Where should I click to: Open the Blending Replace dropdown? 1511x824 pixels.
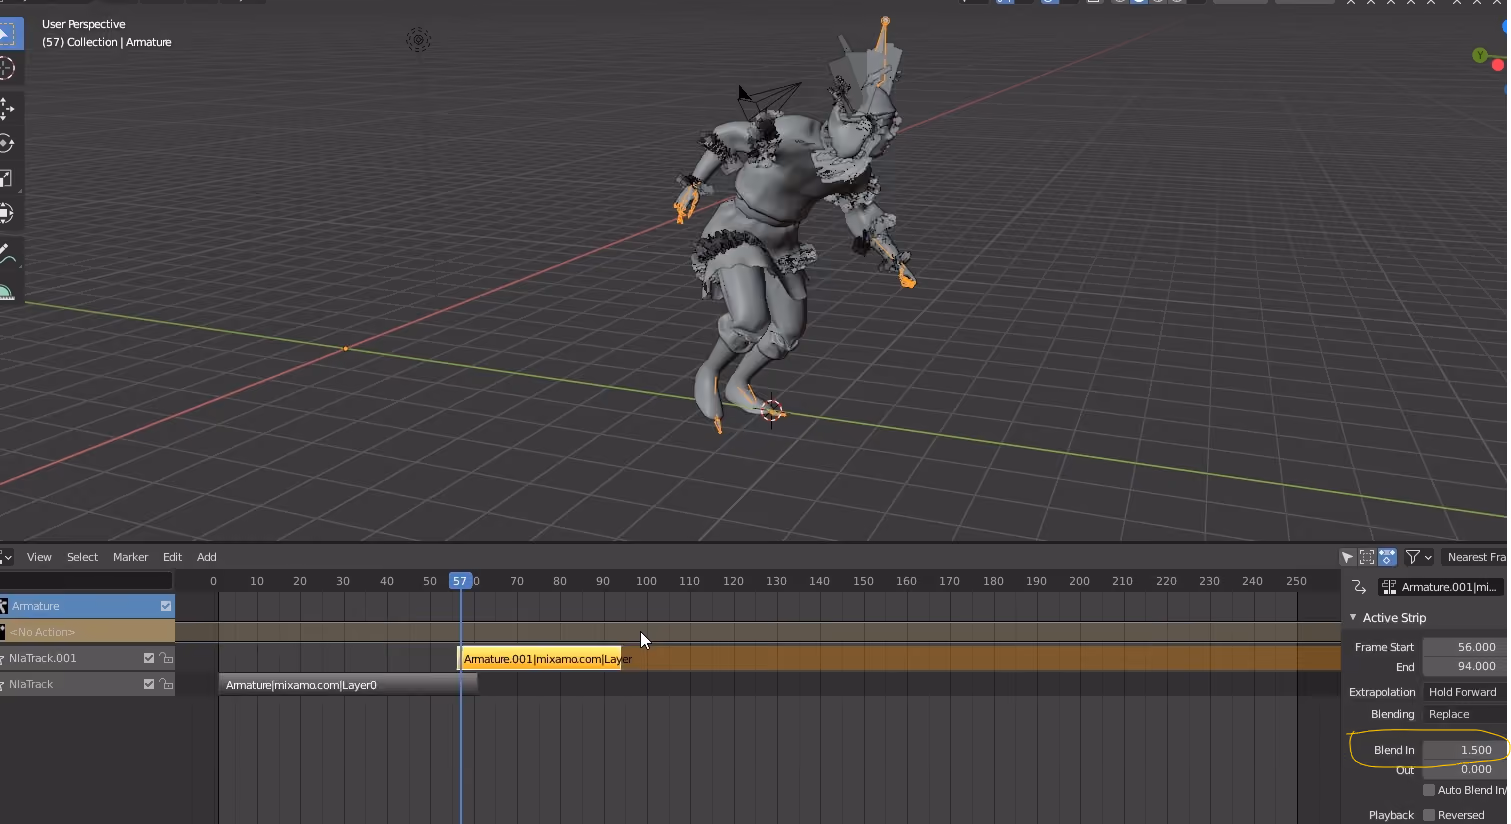tap(1465, 714)
